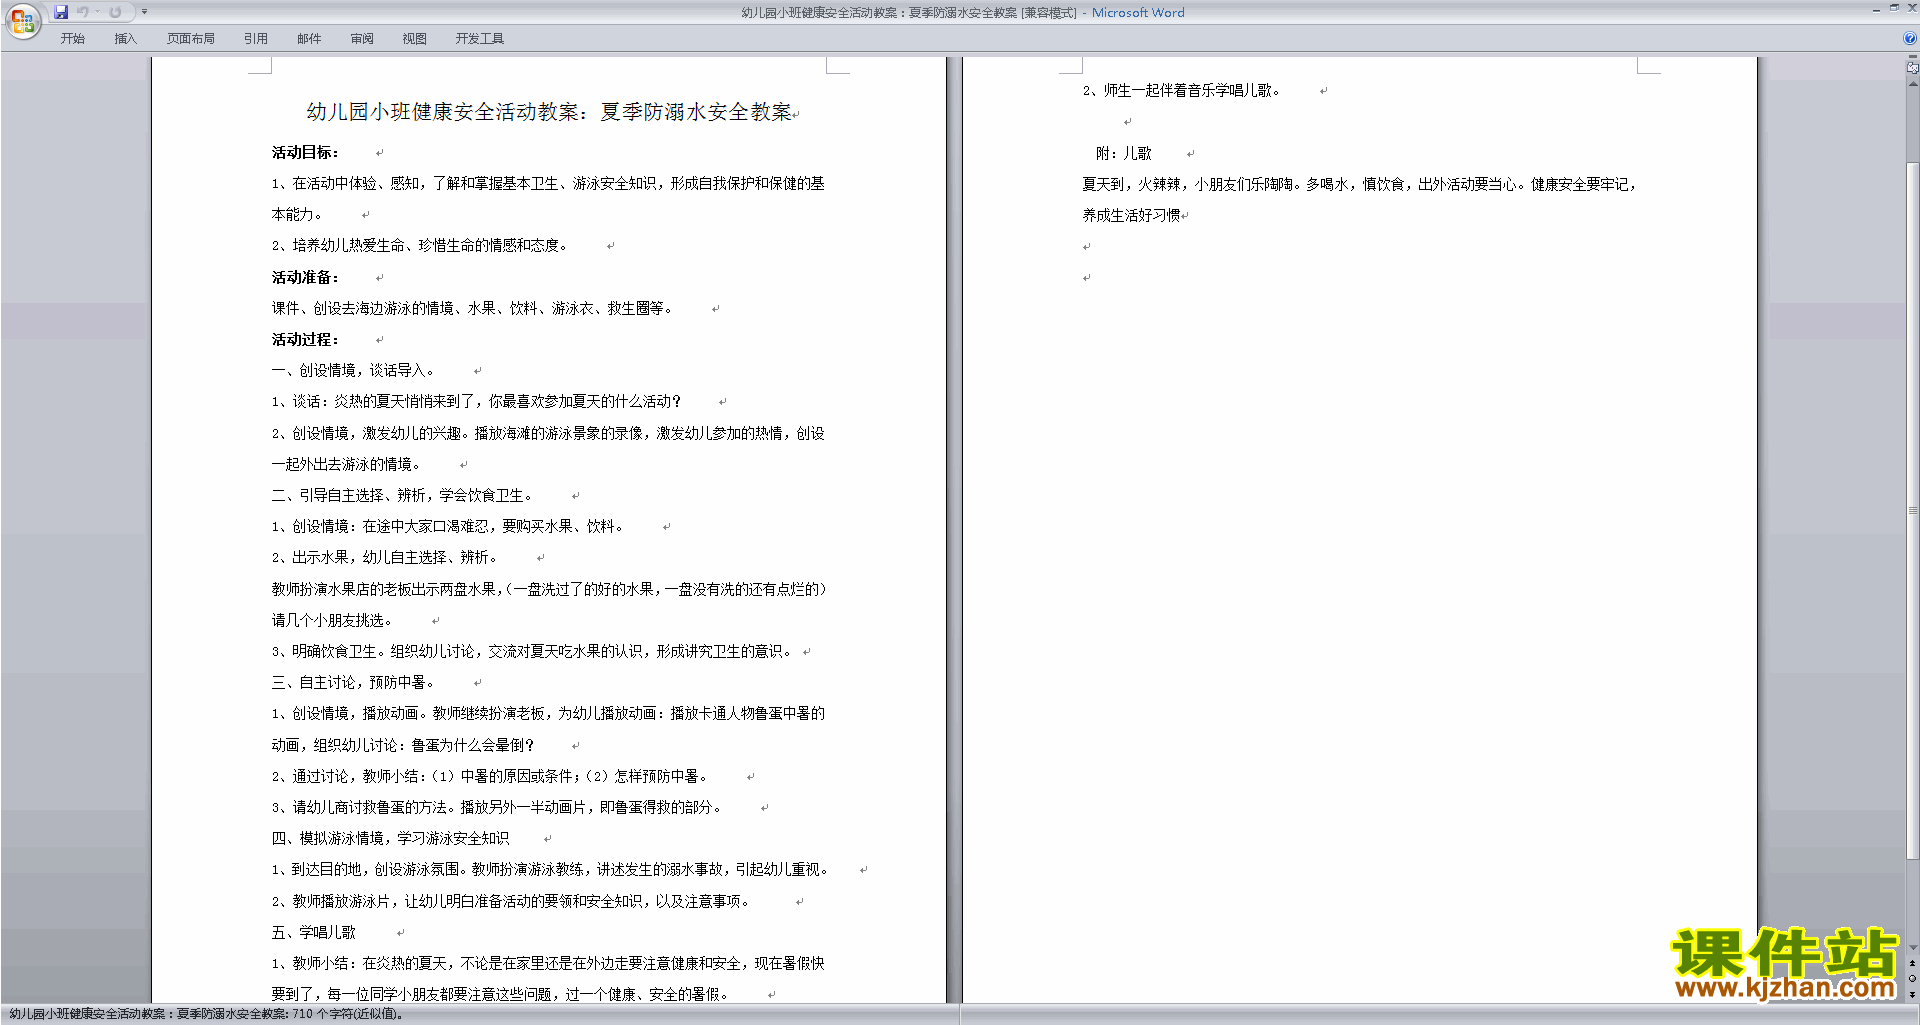Screen dimensions: 1920x1025
Task: Show the ruler with the icon above the scrollbar
Action: pyautogui.click(x=1912, y=68)
